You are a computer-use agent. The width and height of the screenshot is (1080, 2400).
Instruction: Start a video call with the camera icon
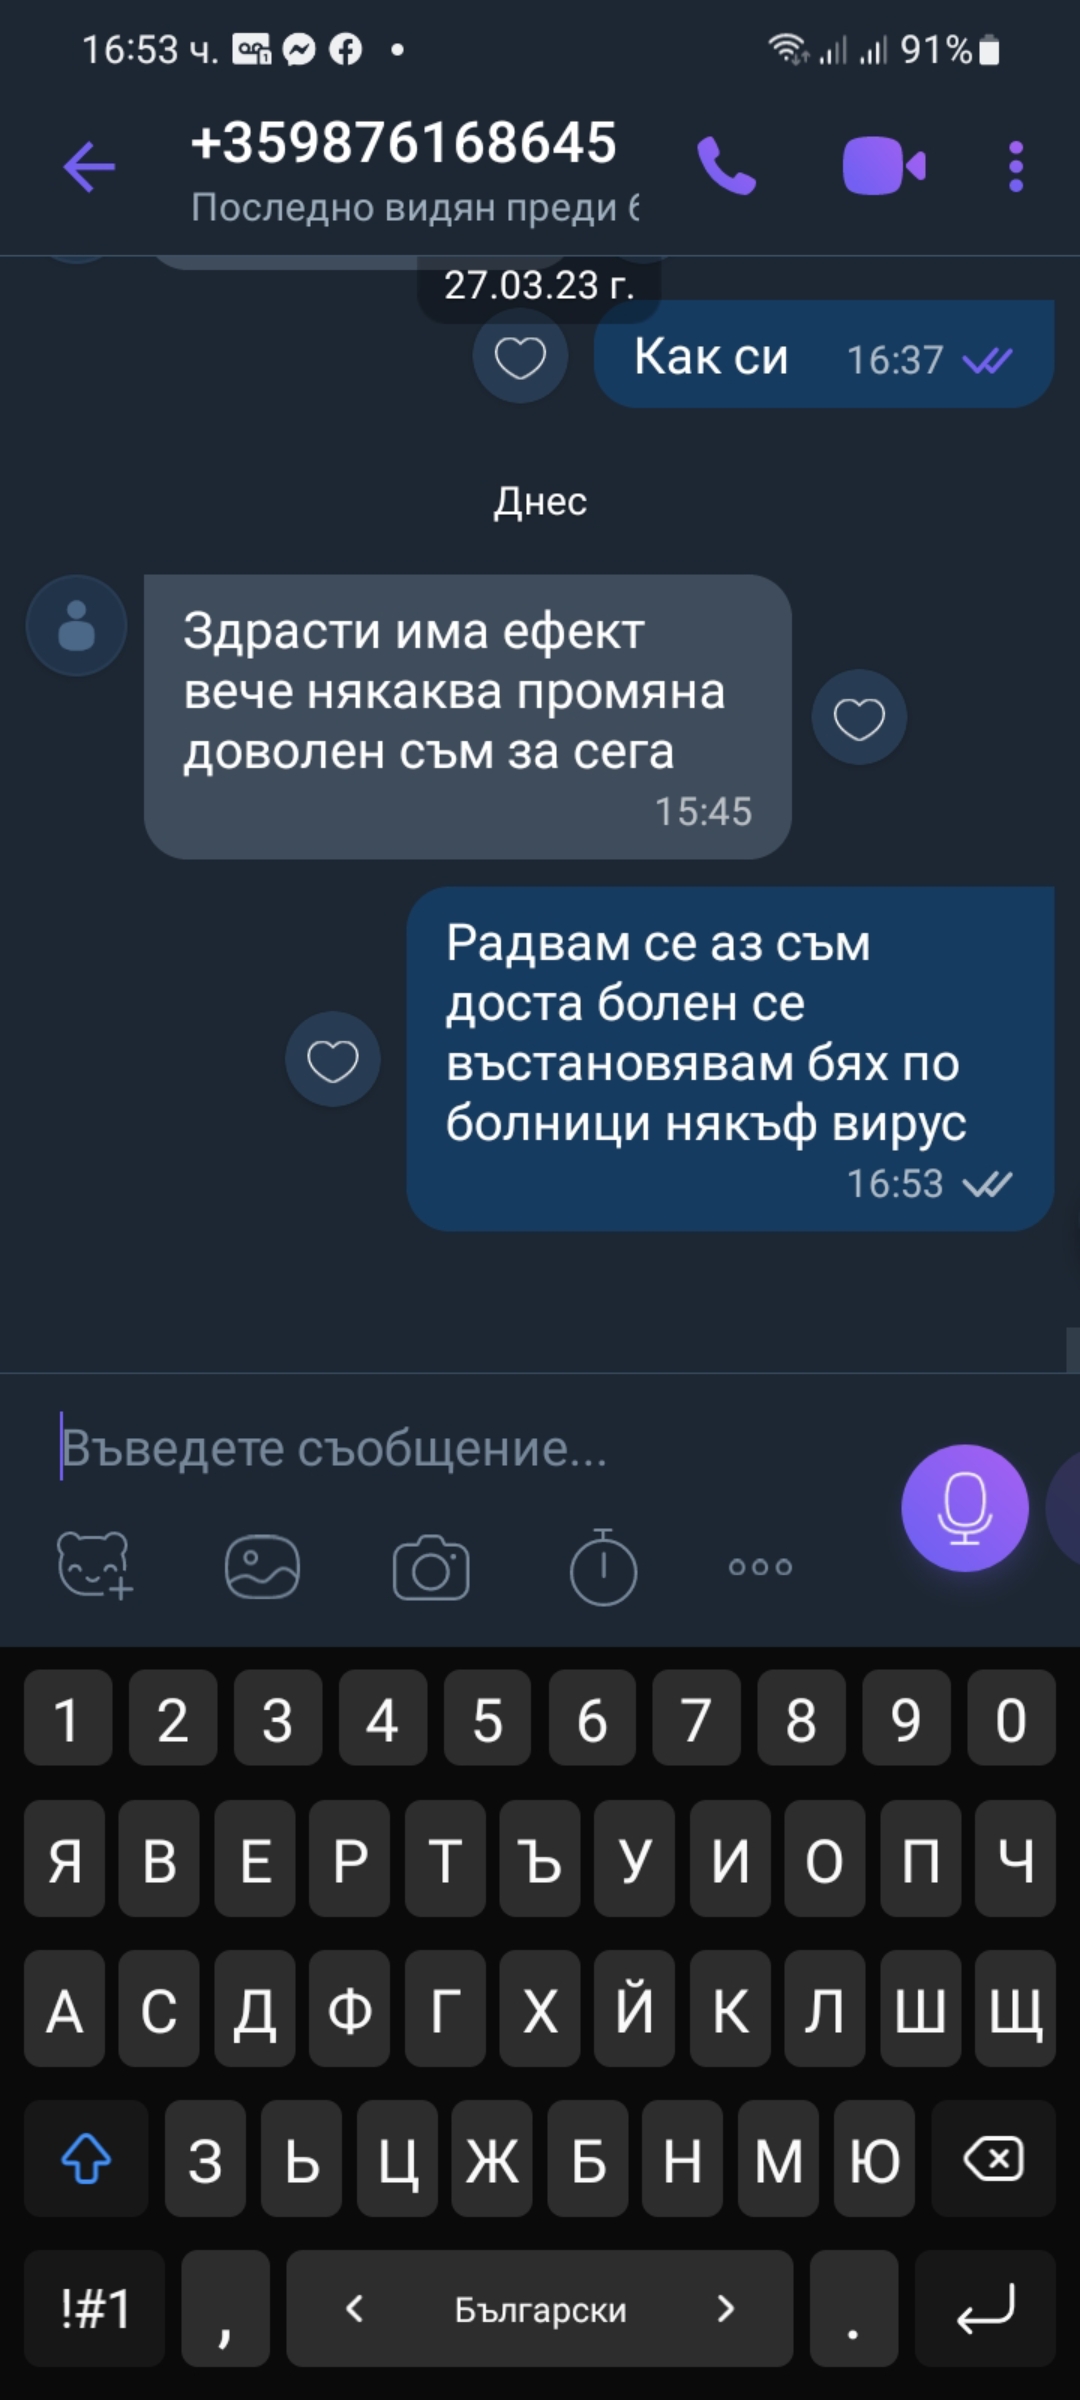tap(884, 165)
